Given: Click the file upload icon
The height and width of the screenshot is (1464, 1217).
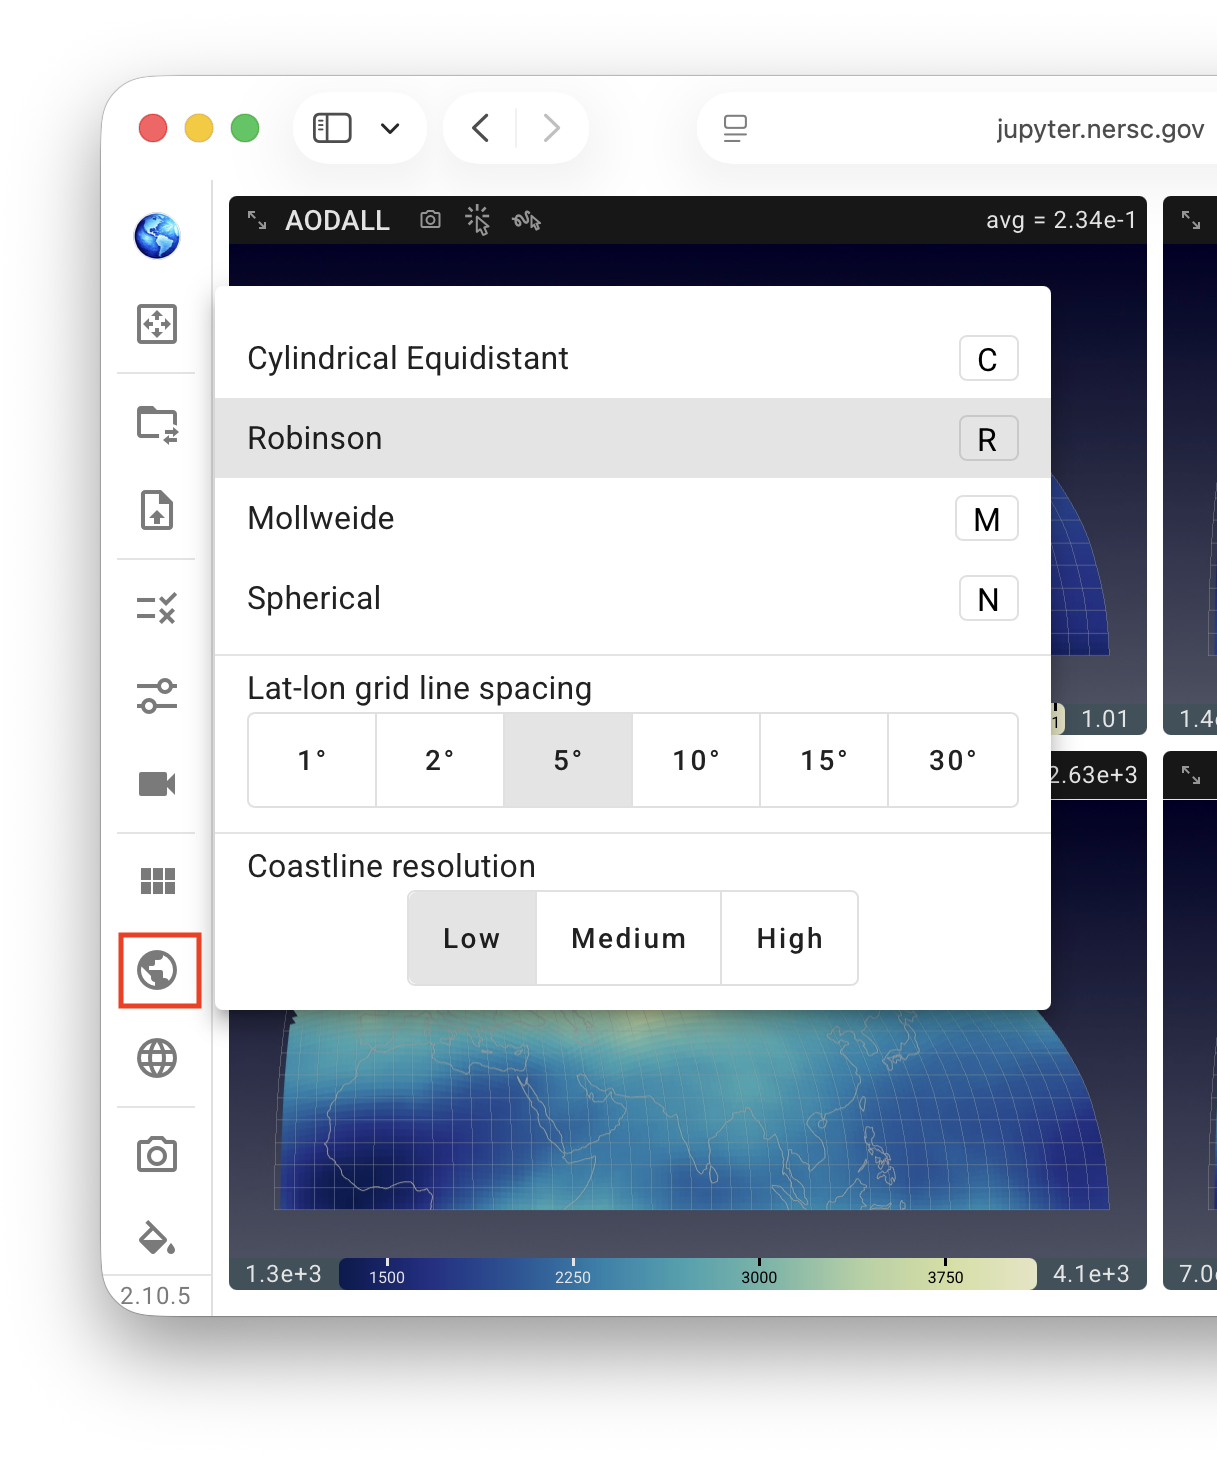Looking at the screenshot, I should click(x=157, y=510).
